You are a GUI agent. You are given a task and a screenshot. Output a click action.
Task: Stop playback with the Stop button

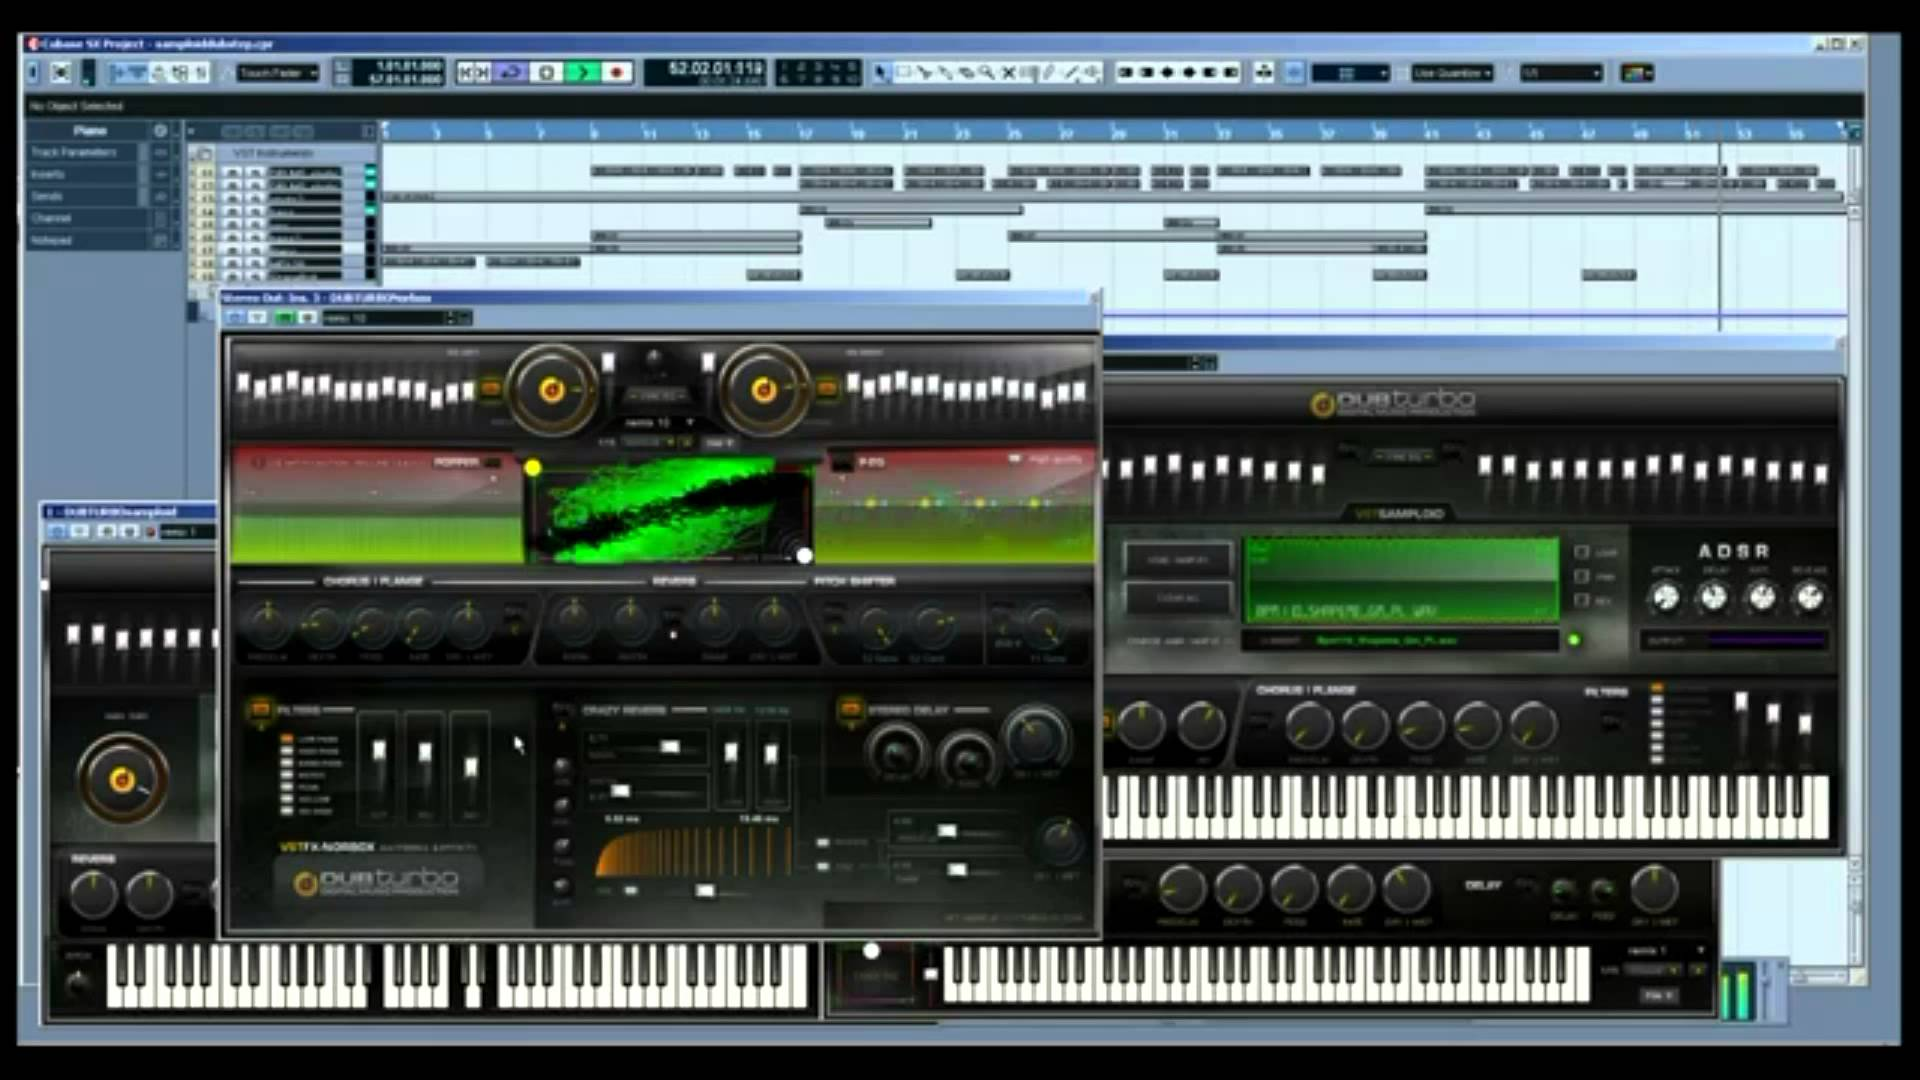547,72
